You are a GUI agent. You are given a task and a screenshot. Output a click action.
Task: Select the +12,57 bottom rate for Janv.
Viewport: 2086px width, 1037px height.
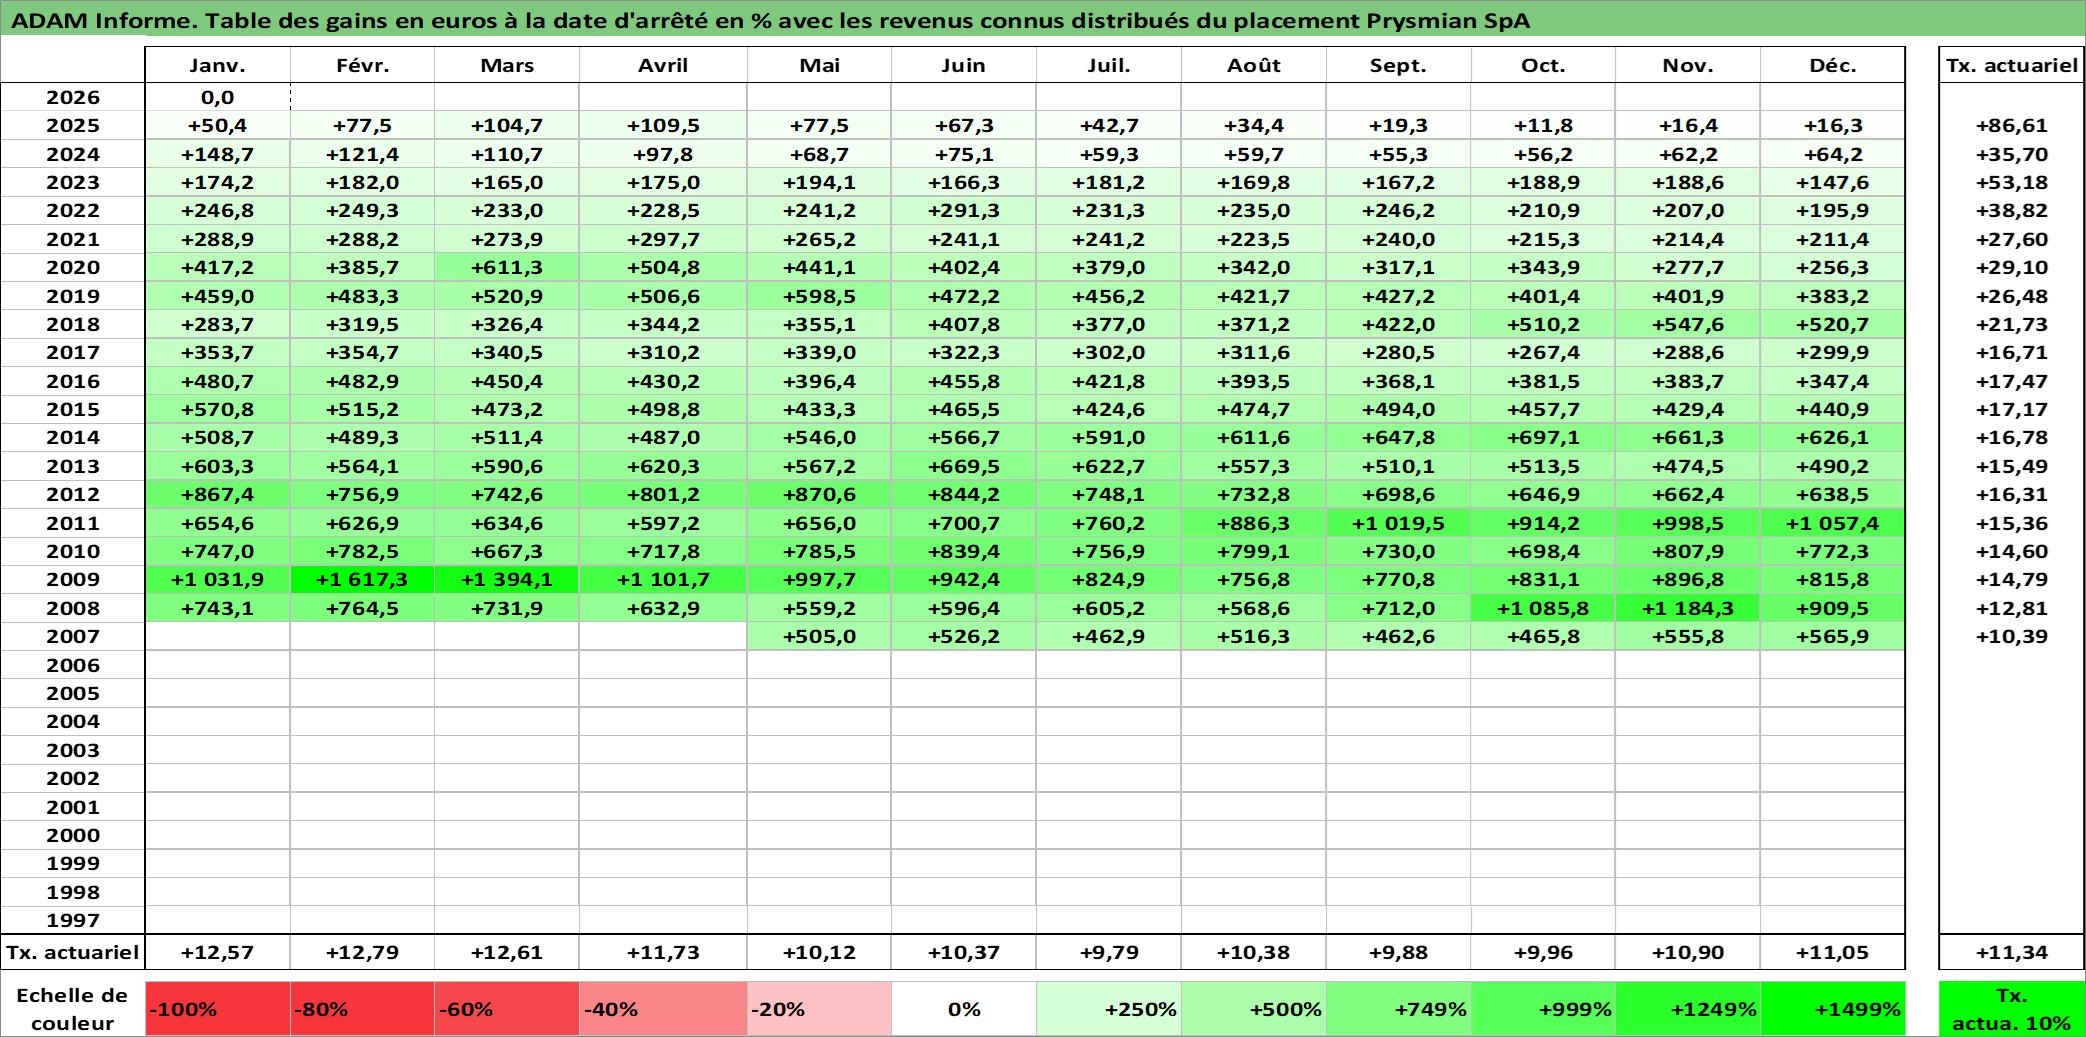pos(218,952)
